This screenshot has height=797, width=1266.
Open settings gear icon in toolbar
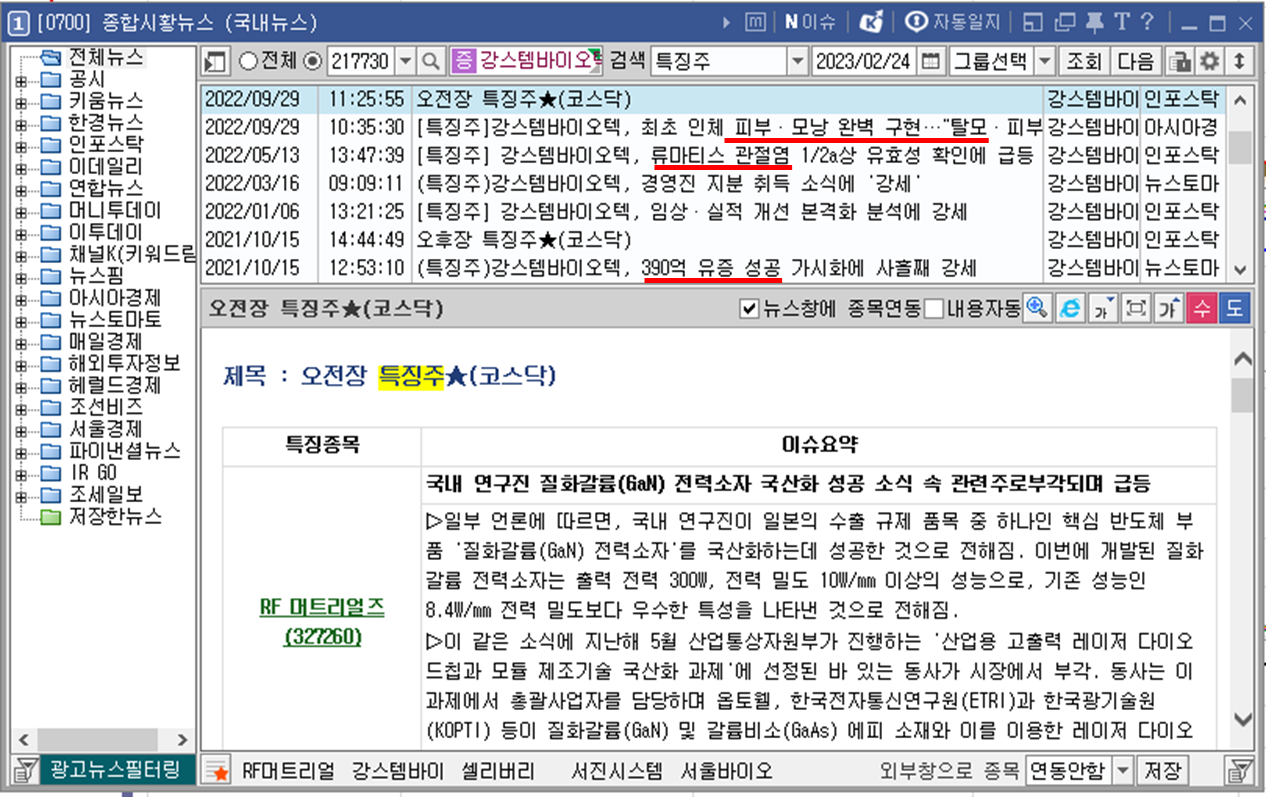click(1210, 61)
